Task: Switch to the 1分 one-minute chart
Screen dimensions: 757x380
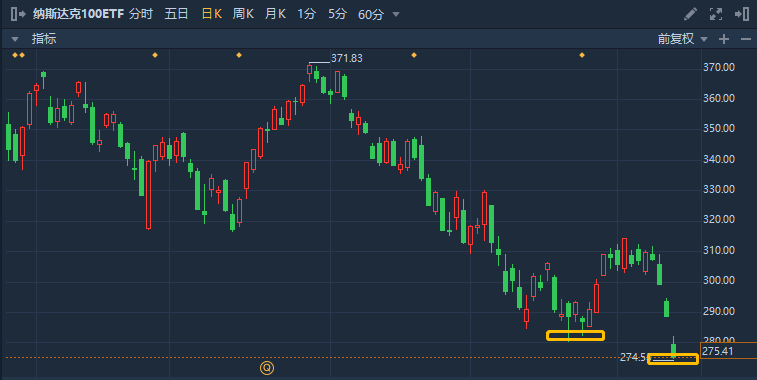Action: 307,14
